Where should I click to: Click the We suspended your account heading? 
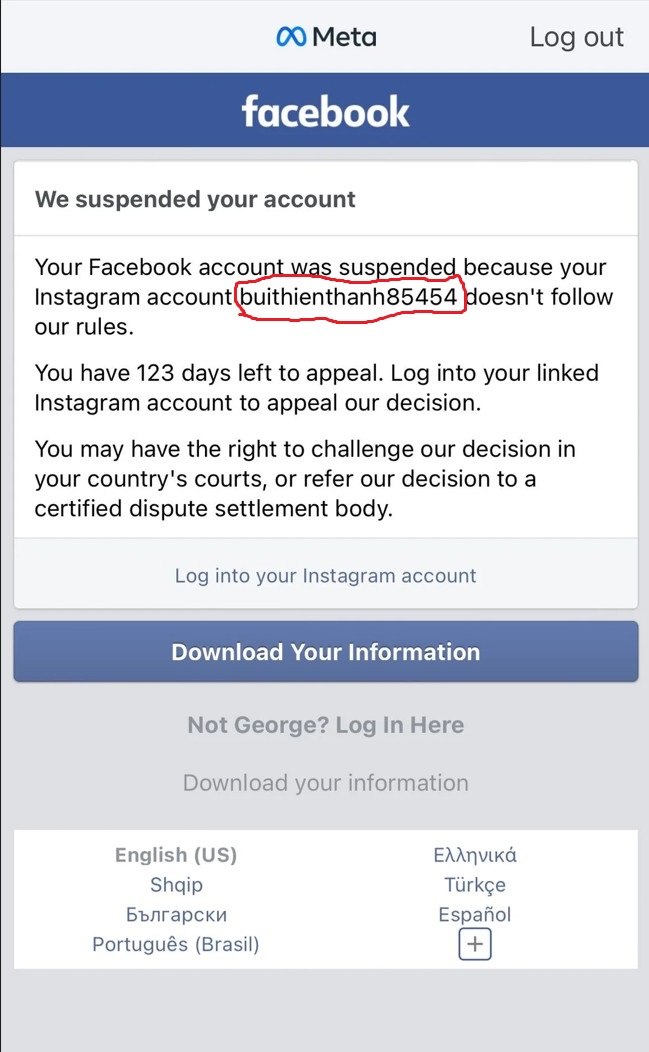point(195,199)
